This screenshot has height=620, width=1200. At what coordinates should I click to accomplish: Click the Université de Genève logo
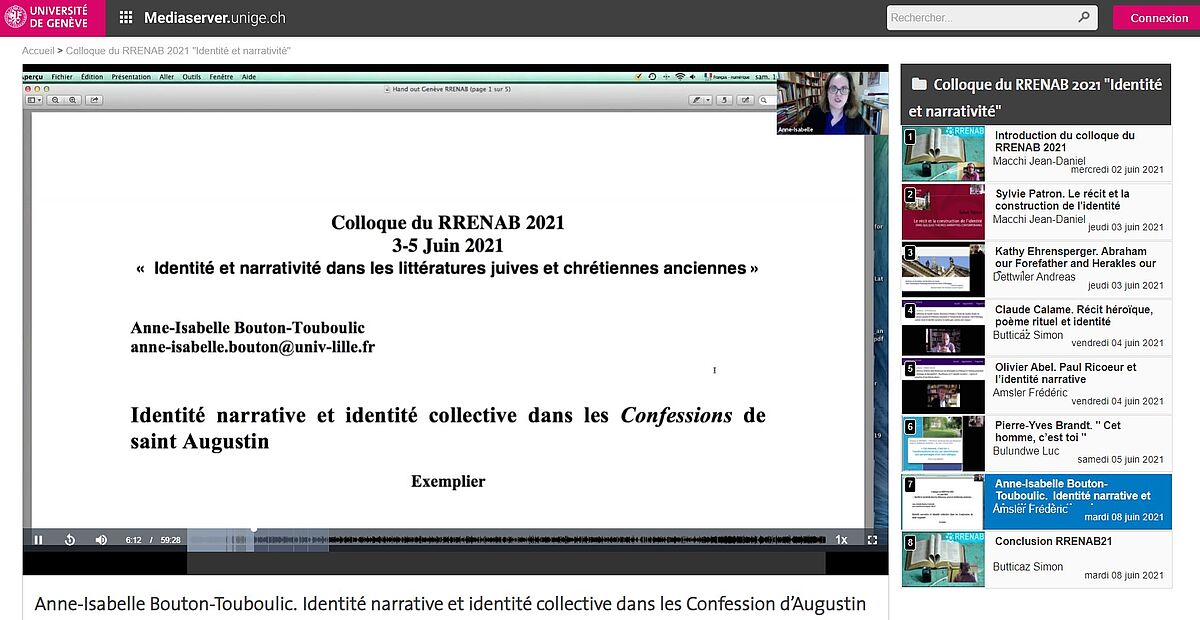coord(50,16)
